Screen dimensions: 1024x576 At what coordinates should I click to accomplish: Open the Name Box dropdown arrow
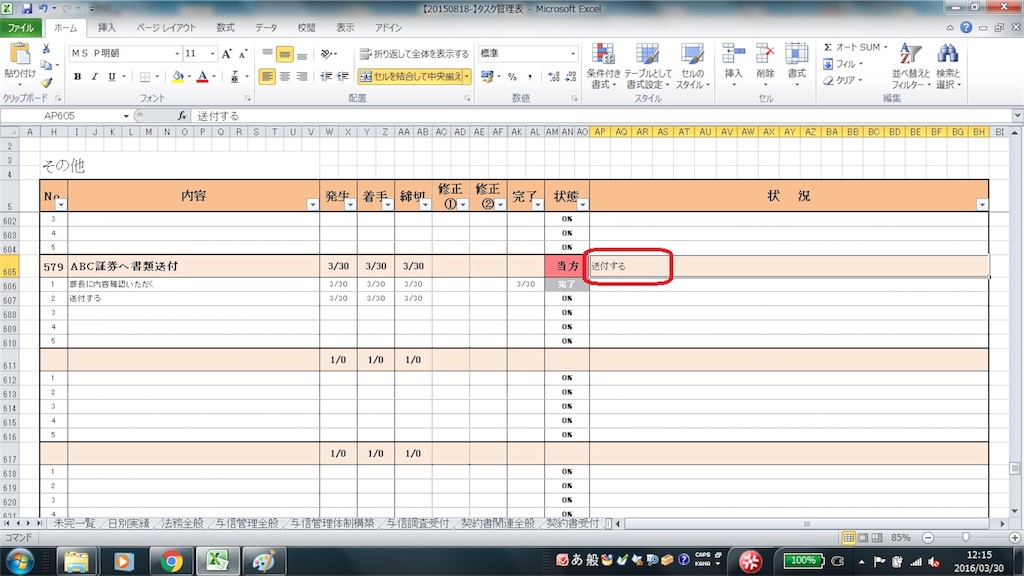point(126,116)
